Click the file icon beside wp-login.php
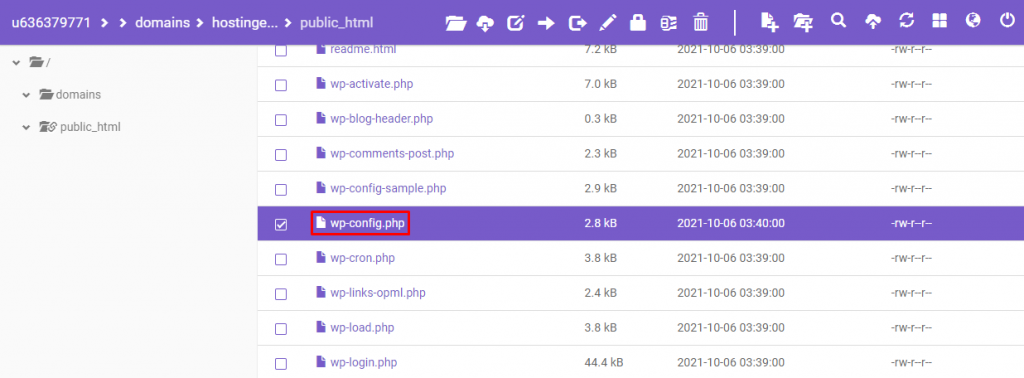 tap(320, 362)
